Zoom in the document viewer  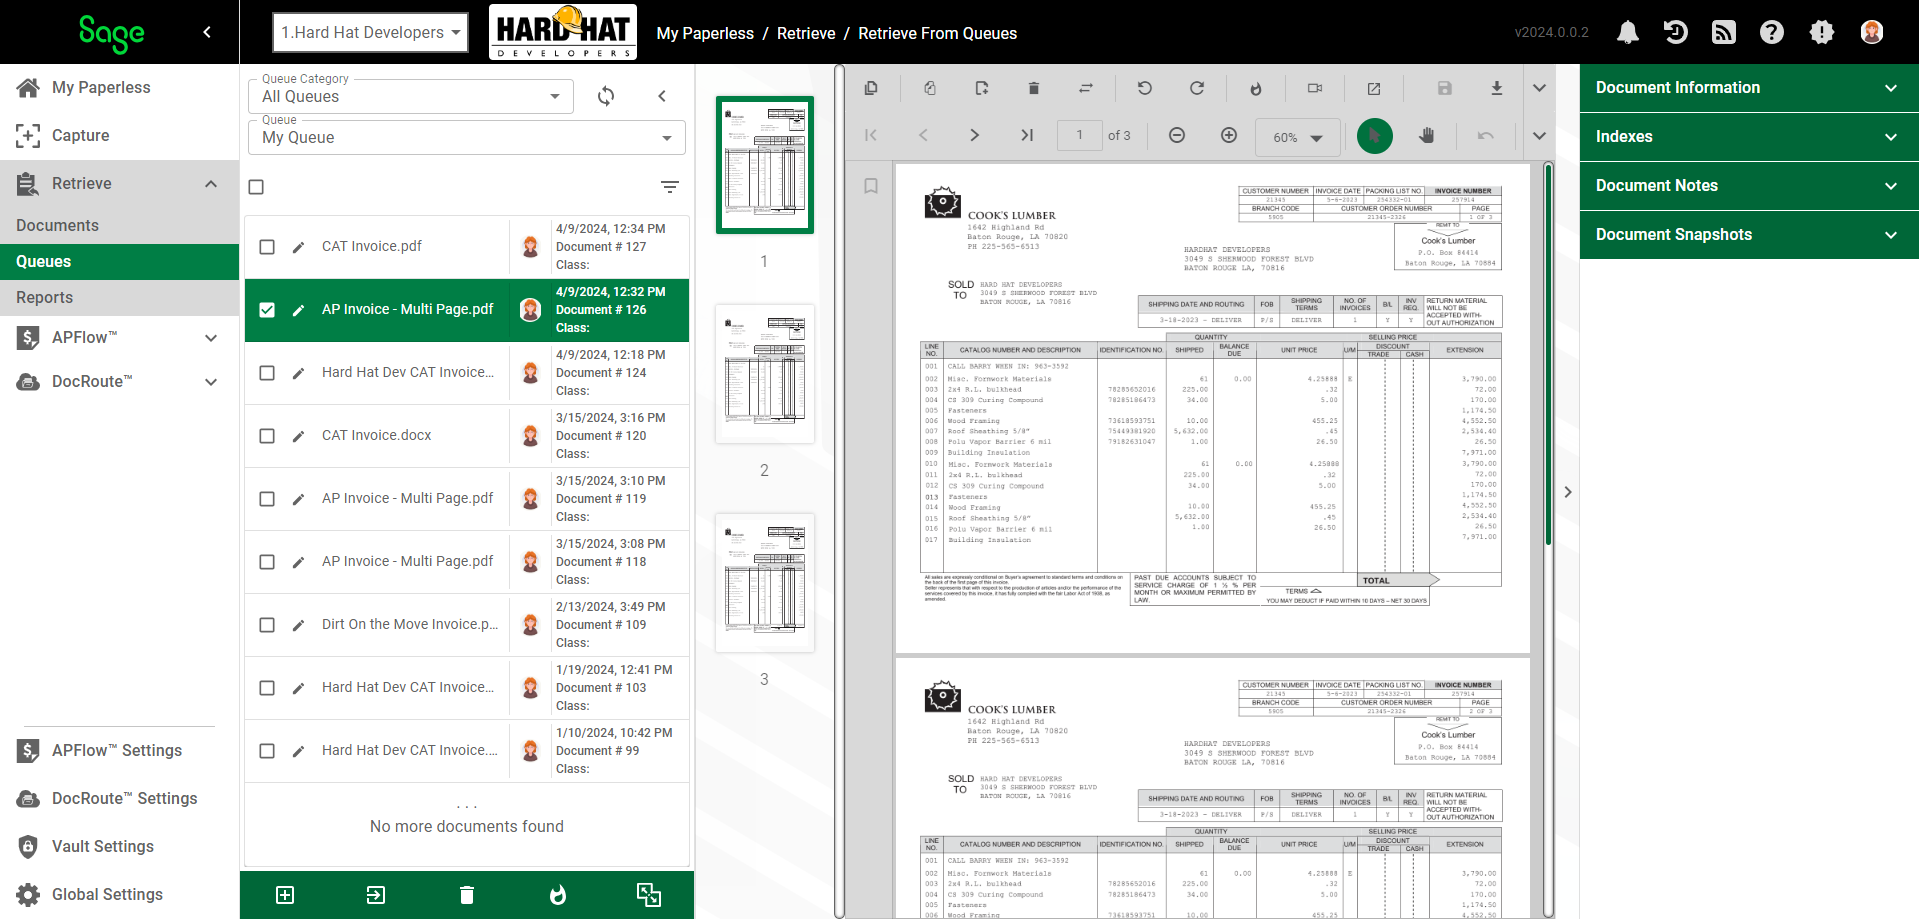pos(1229,135)
